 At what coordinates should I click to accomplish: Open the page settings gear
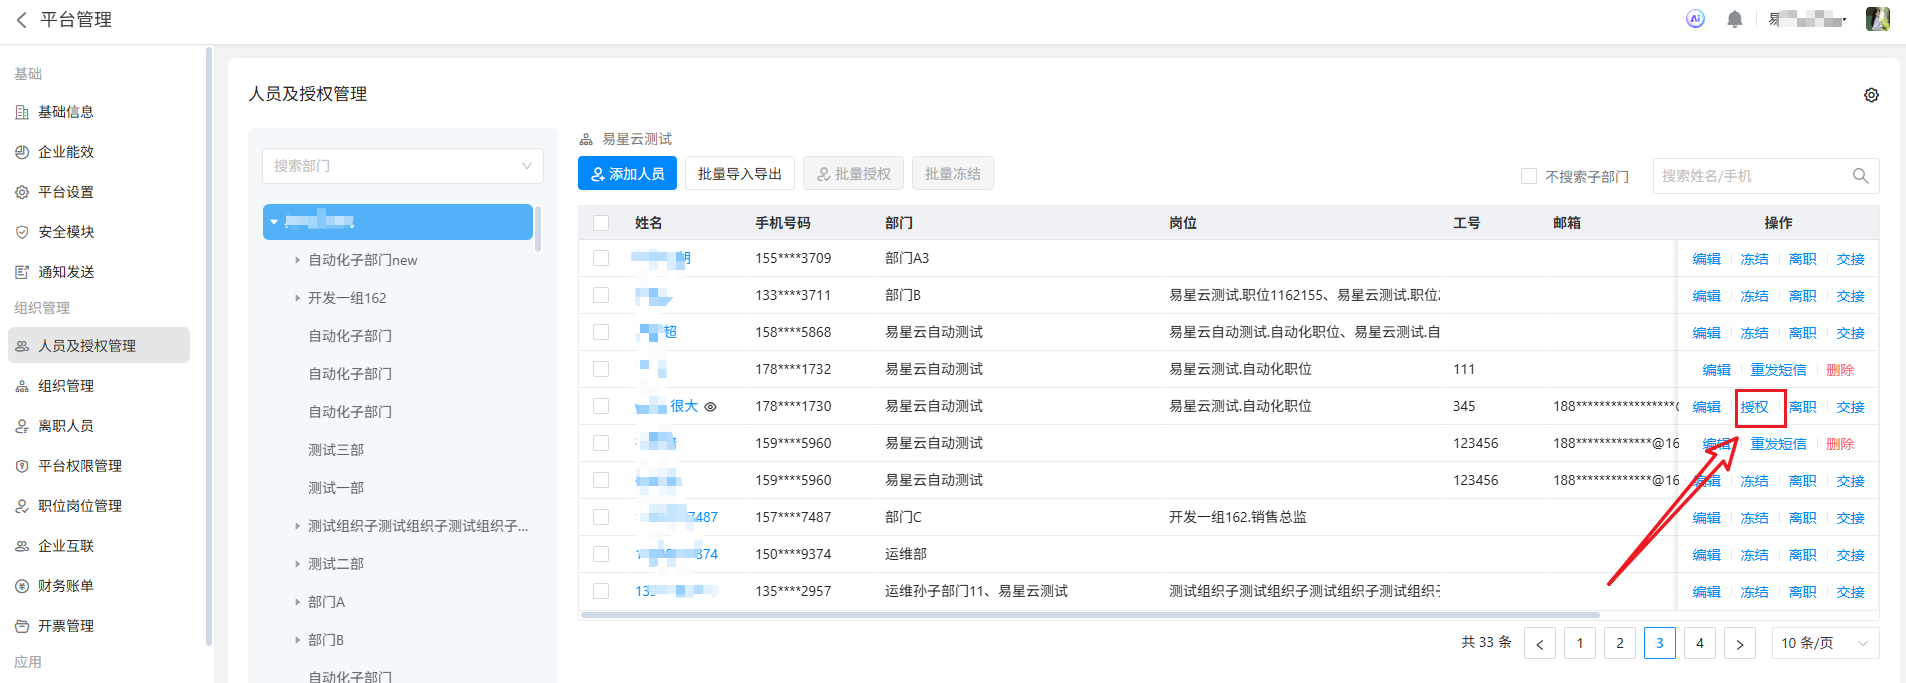1871,95
